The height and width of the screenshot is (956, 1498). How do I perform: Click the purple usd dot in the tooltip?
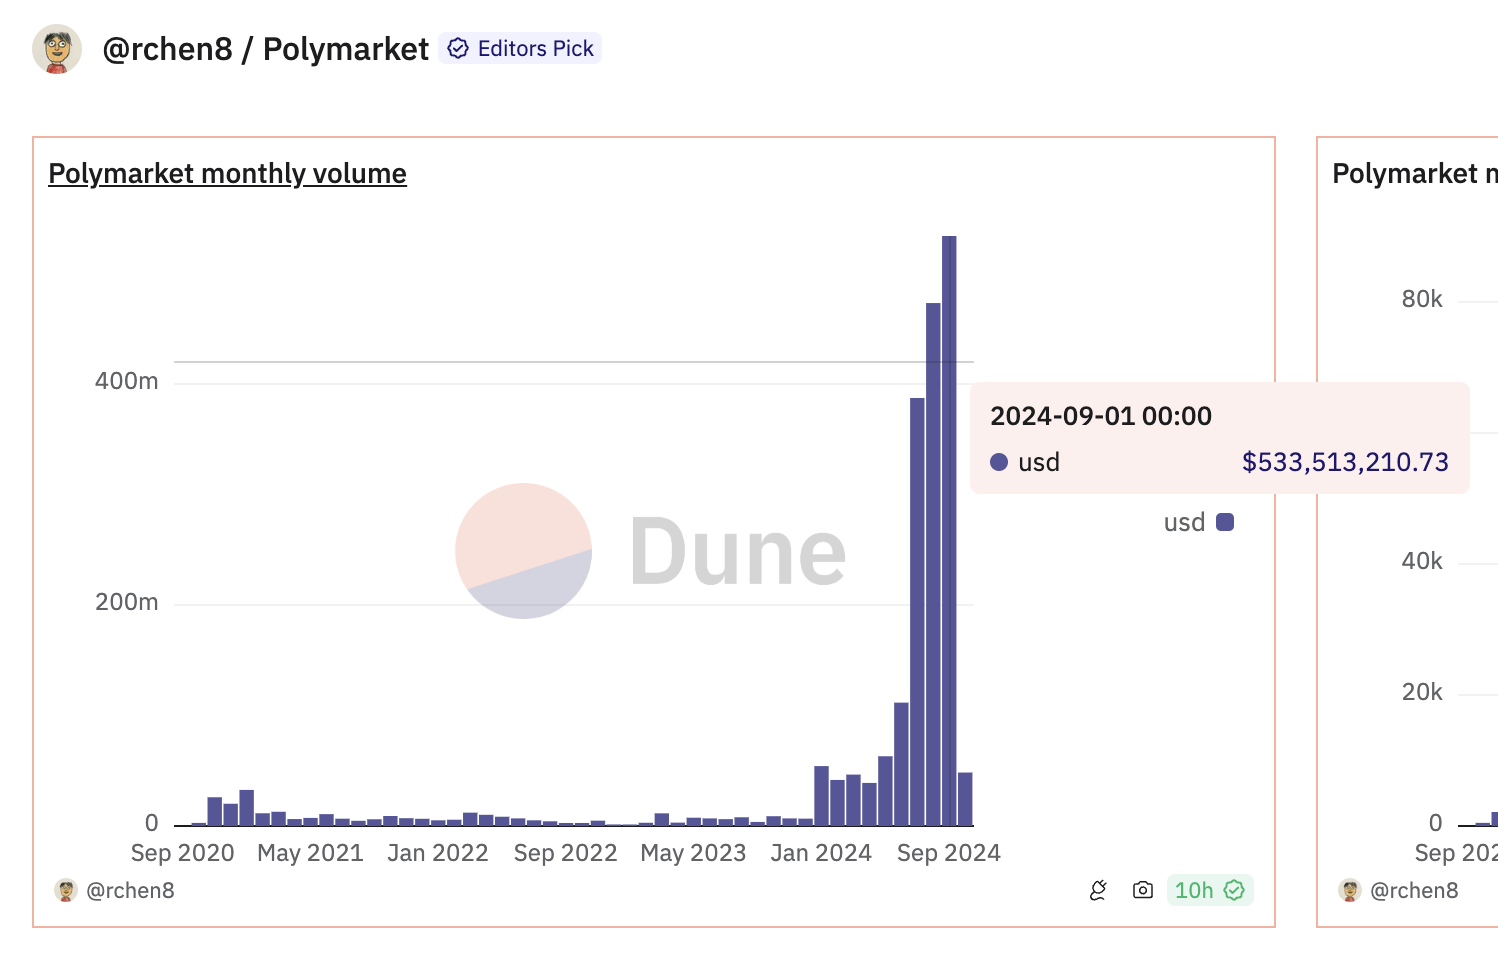coord(998,462)
